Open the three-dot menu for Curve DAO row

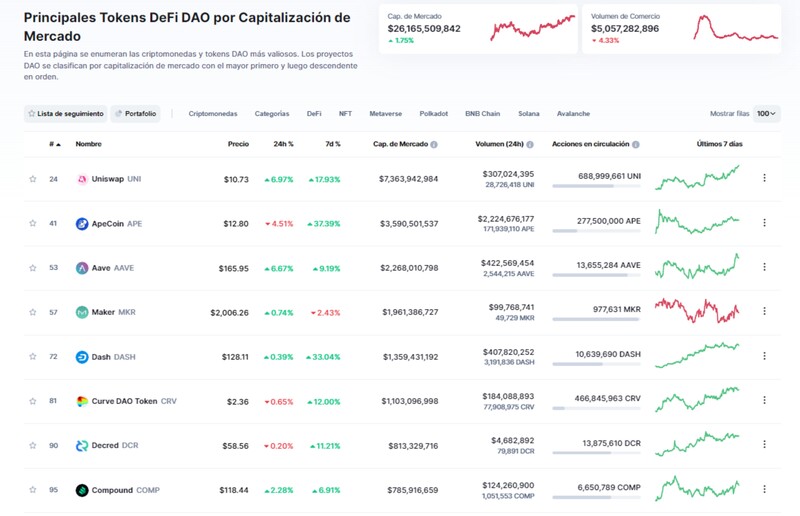764,400
